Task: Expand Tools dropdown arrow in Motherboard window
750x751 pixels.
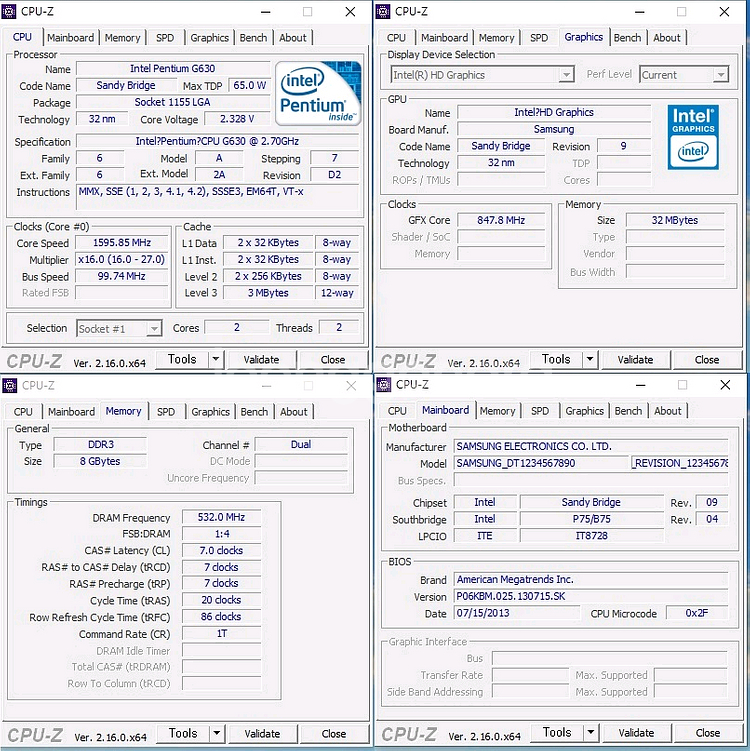Action: coord(591,733)
